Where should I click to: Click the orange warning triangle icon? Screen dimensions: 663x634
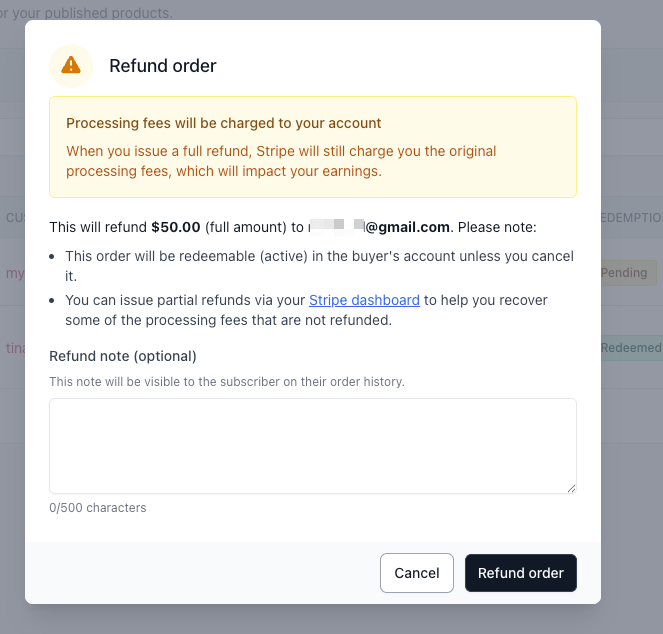(x=70, y=65)
